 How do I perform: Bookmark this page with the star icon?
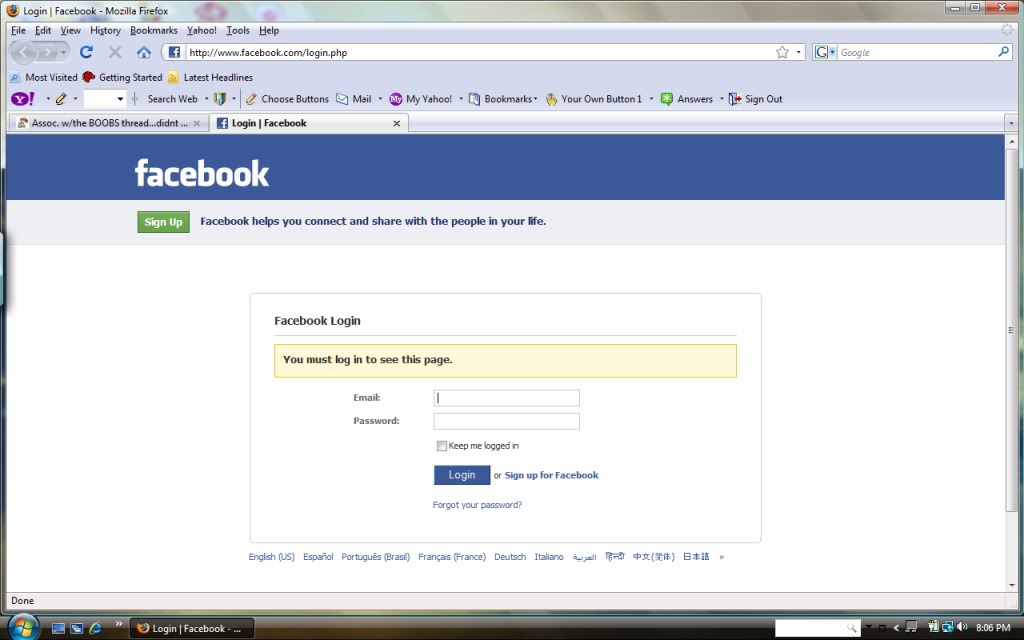click(782, 52)
